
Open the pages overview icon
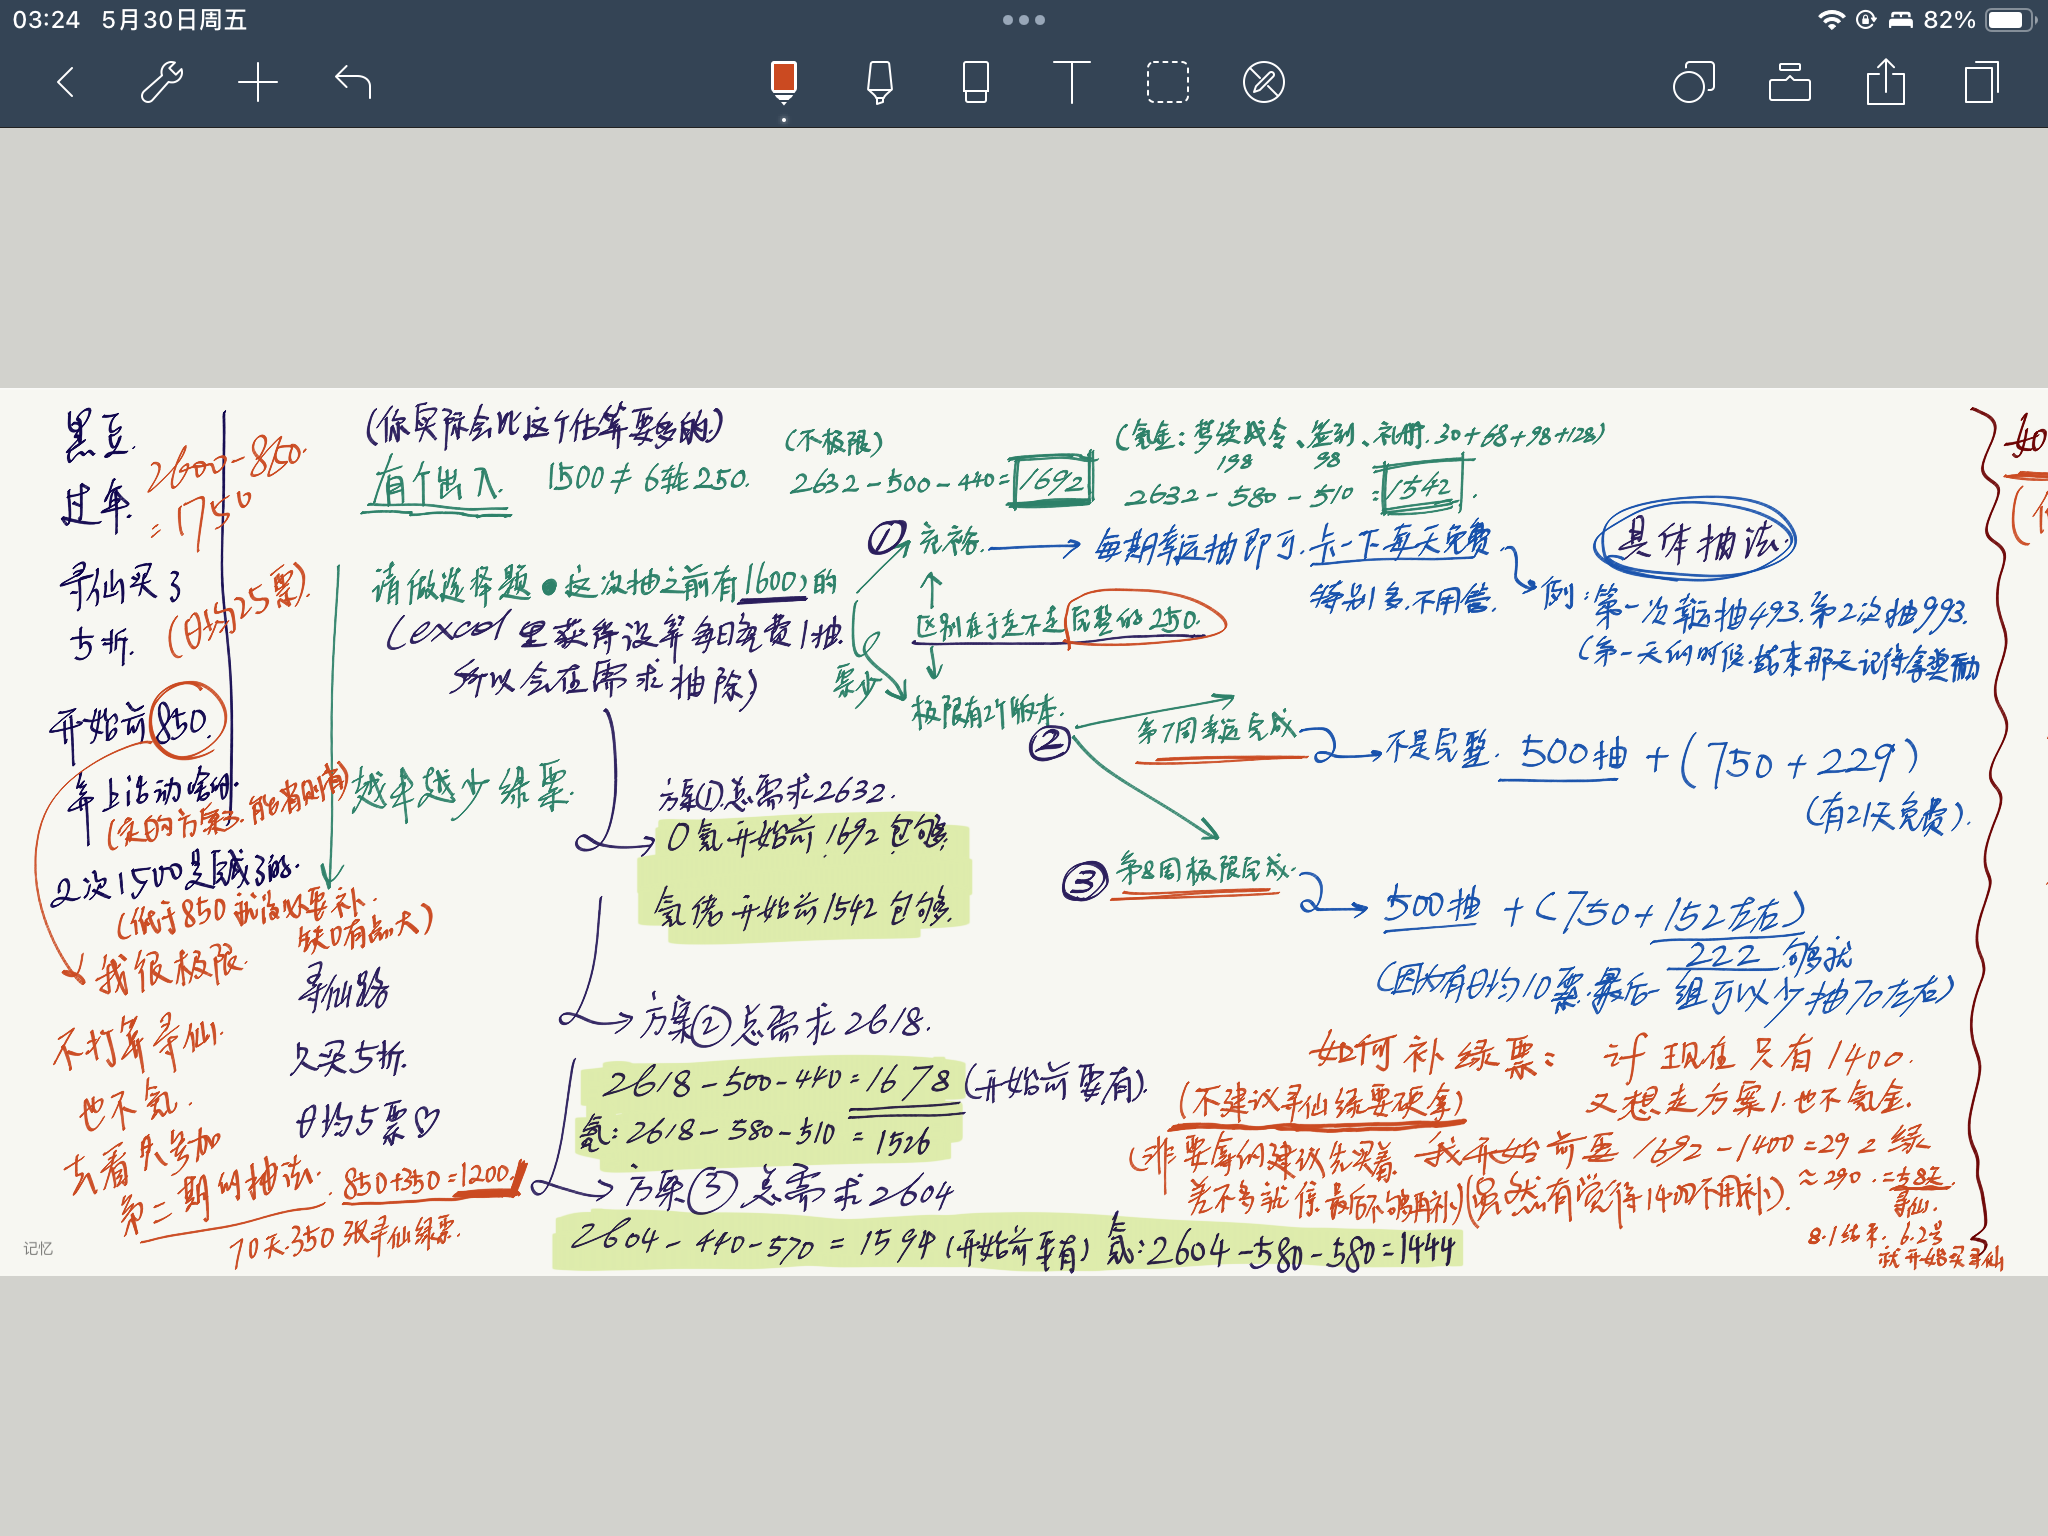[x=1981, y=82]
